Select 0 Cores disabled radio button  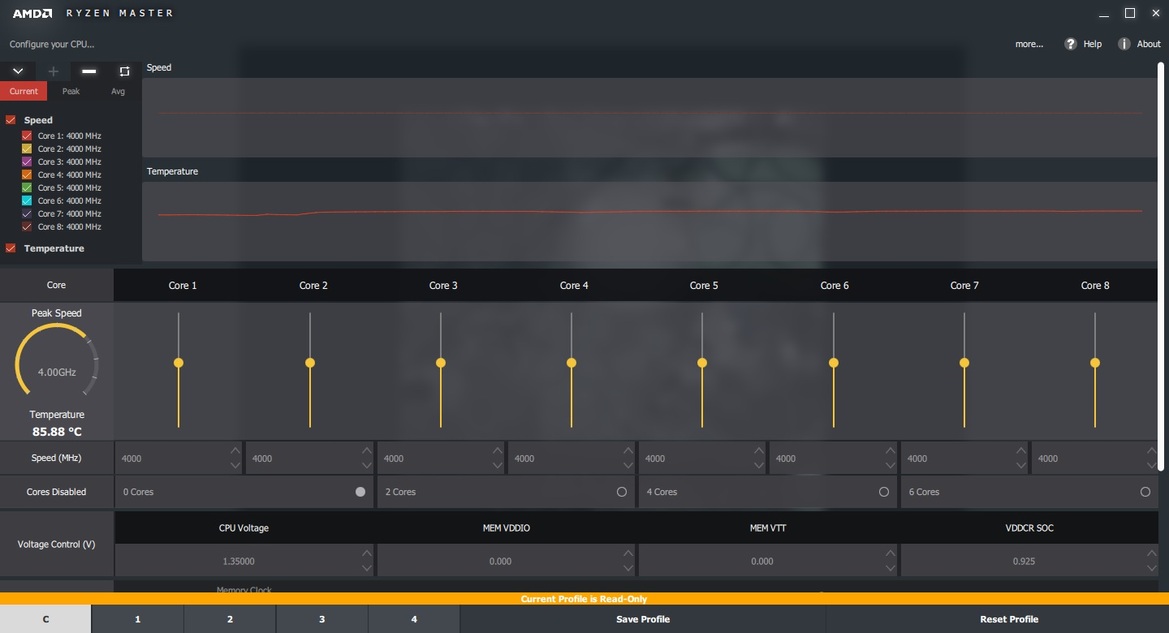[x=360, y=491]
